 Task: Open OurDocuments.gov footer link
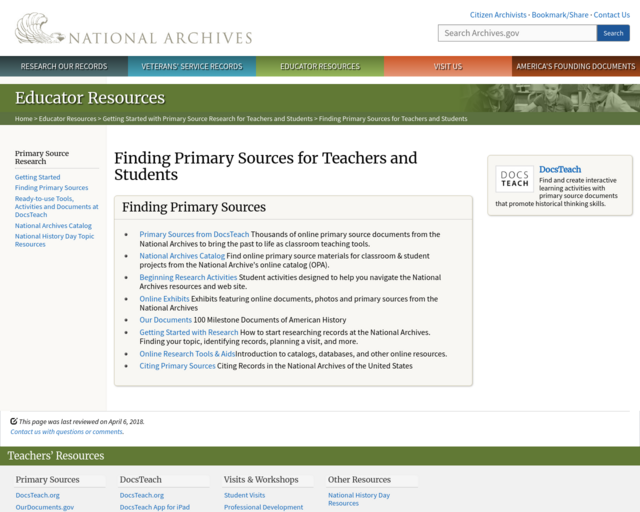click(45, 507)
